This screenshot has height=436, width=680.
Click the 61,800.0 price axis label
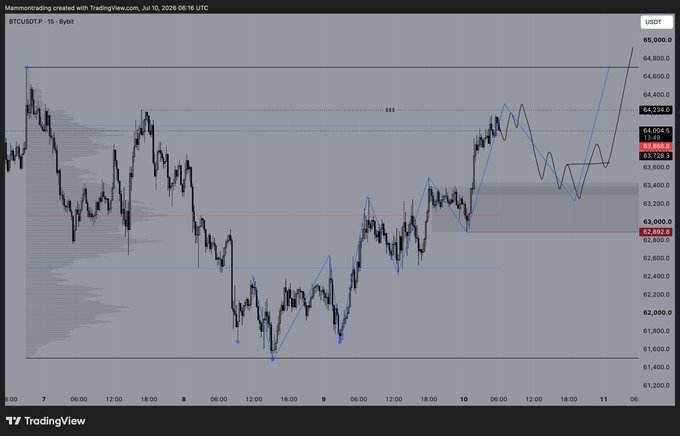click(x=657, y=331)
